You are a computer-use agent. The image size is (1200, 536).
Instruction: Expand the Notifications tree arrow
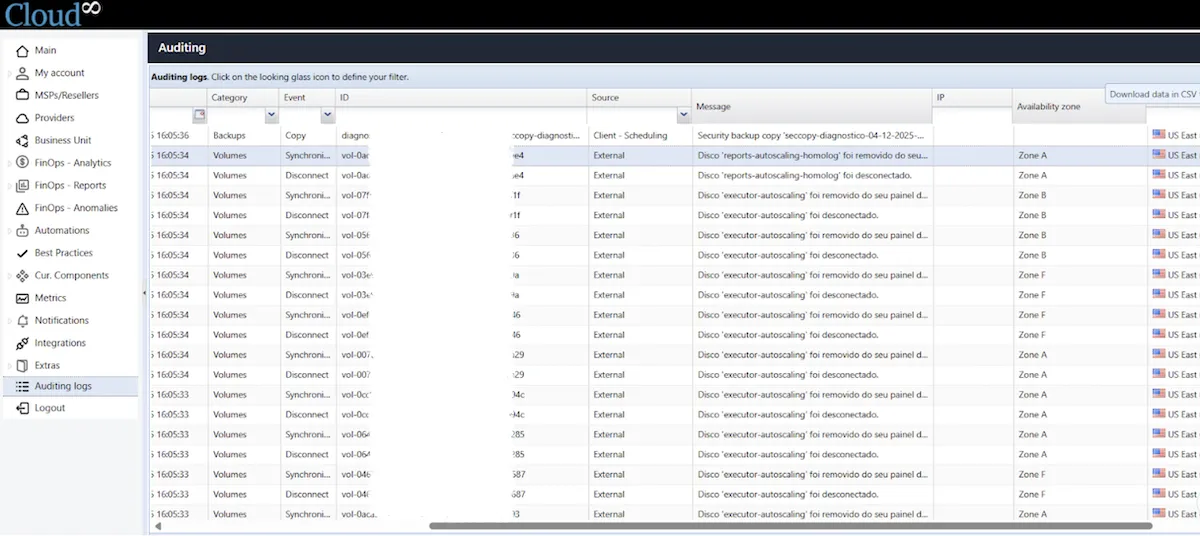pos(10,320)
